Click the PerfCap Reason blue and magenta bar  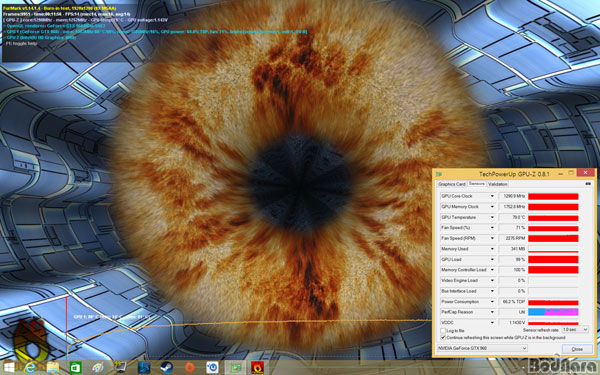point(553,312)
